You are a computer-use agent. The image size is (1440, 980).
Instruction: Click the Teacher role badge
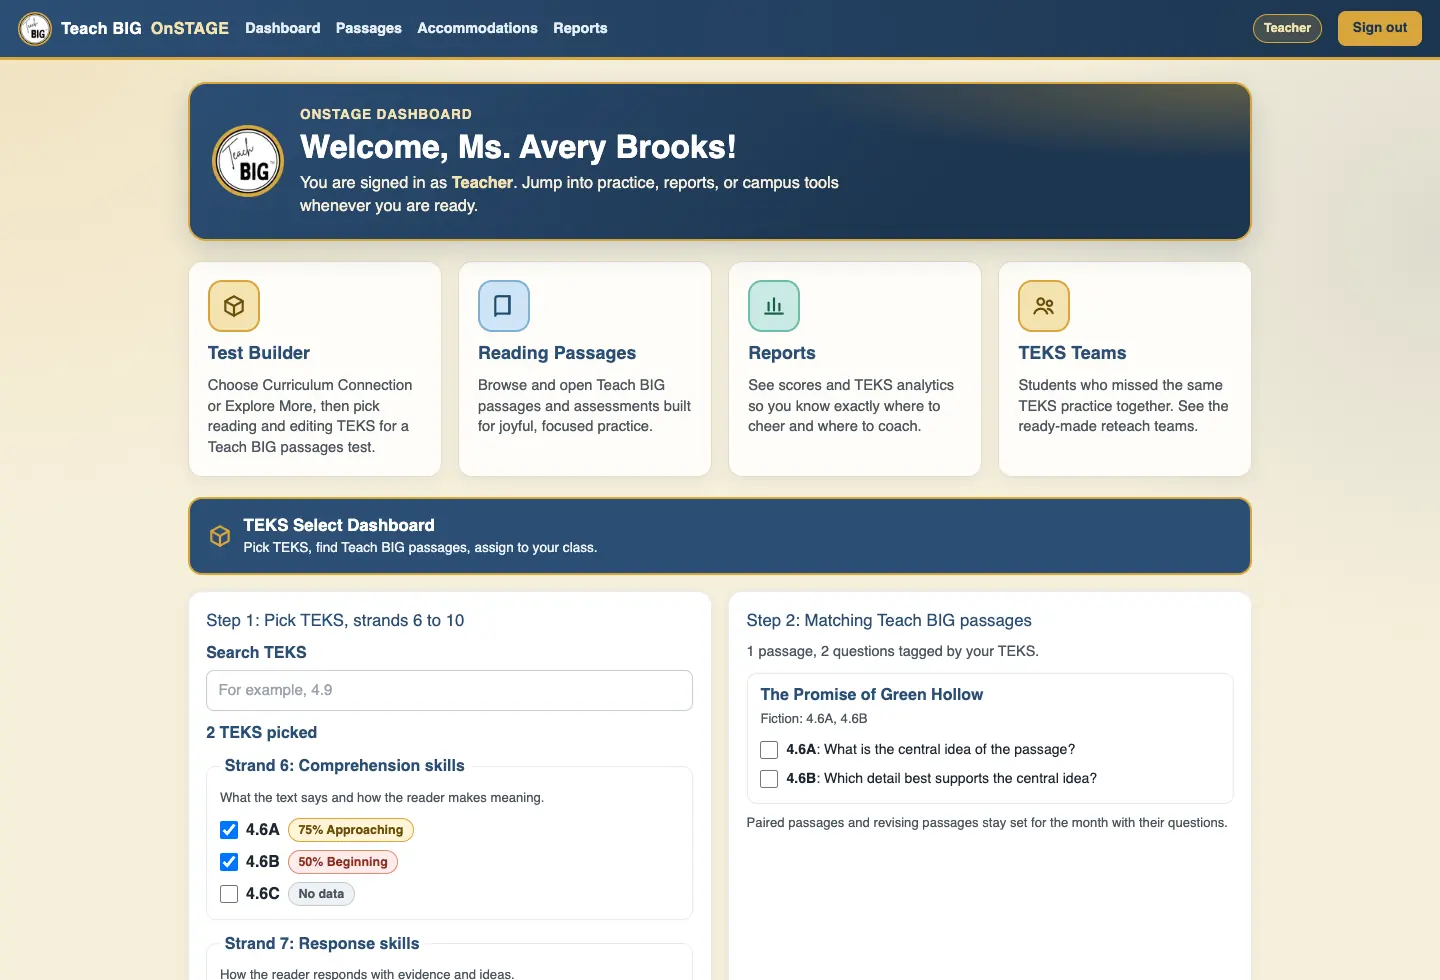point(1287,28)
